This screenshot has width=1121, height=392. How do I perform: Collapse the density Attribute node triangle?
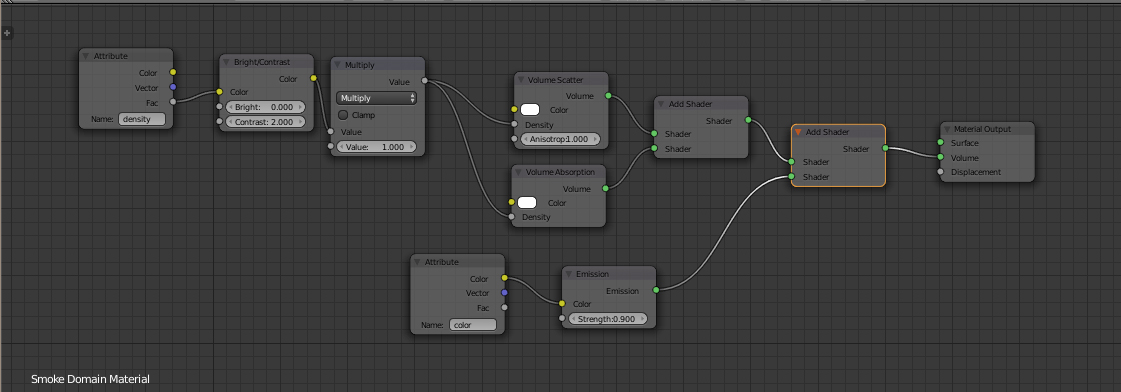pos(86,56)
